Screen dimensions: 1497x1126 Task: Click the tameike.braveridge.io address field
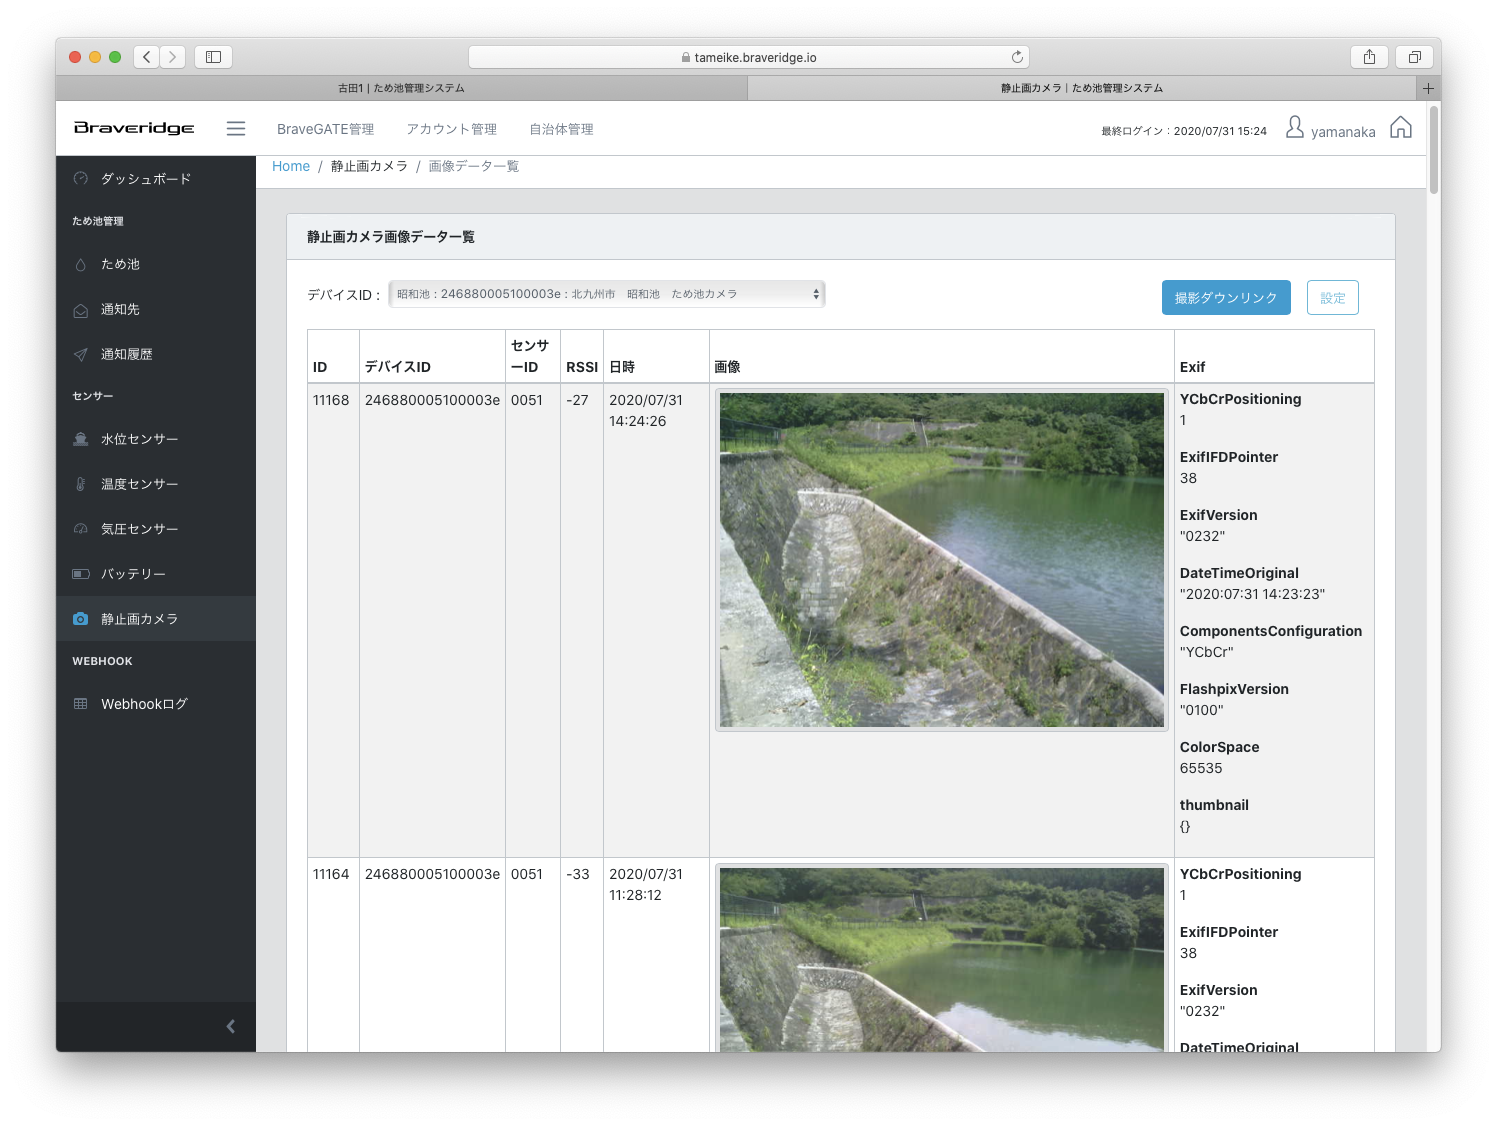[749, 57]
